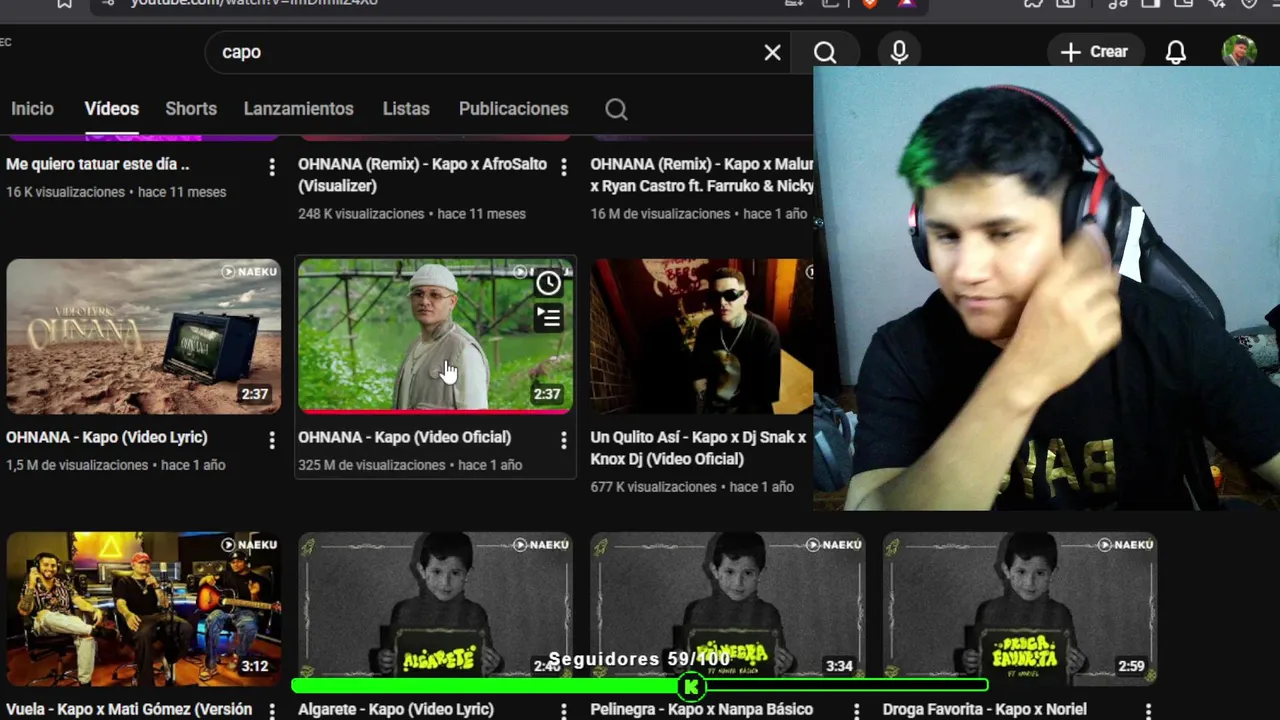Image resolution: width=1280 pixels, height=720 pixels.
Task: Open the Shorts tab
Action: 191,108
